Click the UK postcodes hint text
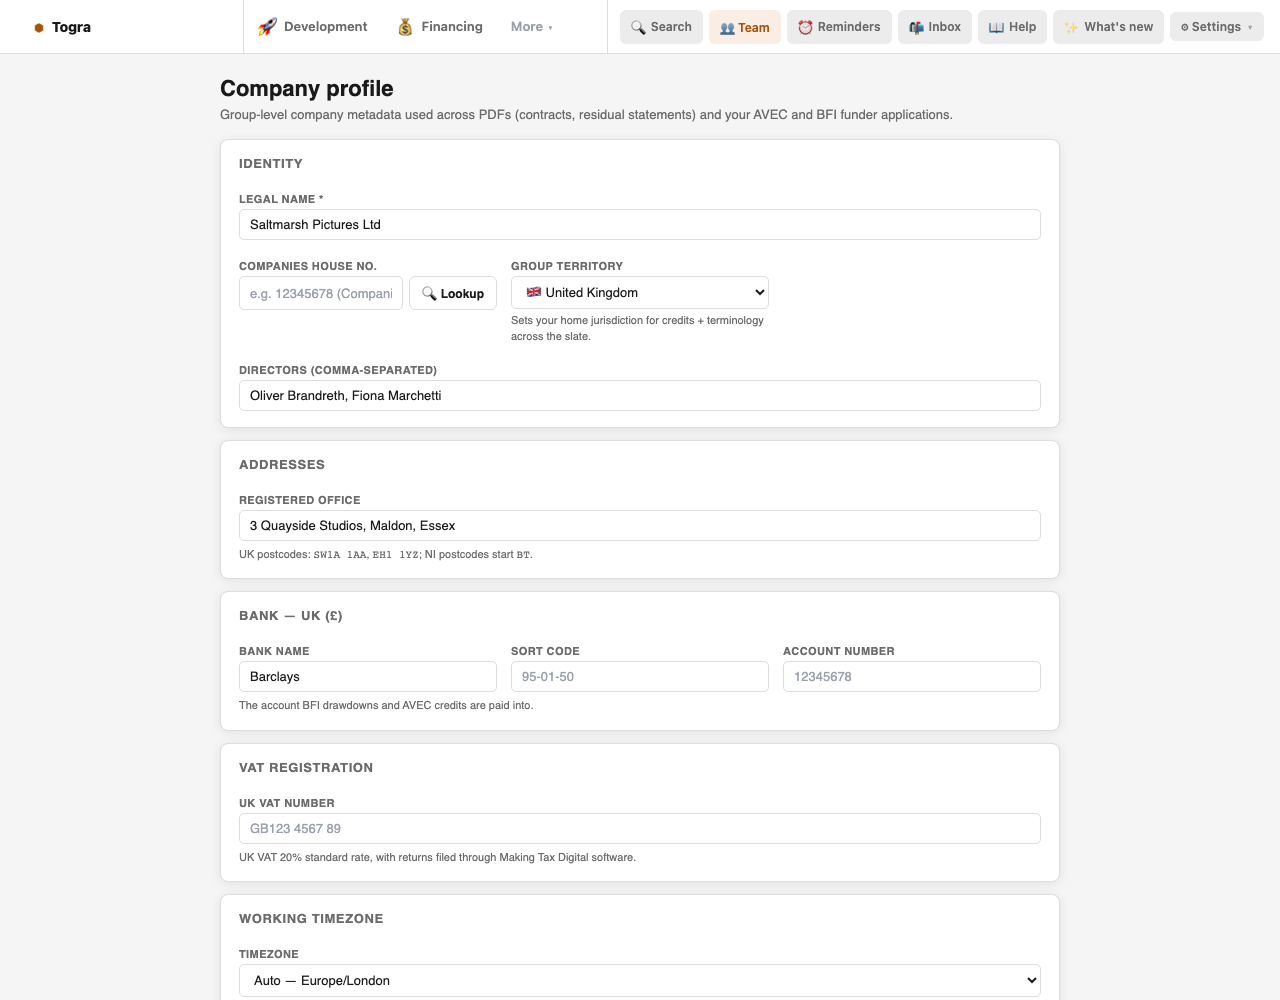This screenshot has width=1280, height=1000. click(x=386, y=554)
